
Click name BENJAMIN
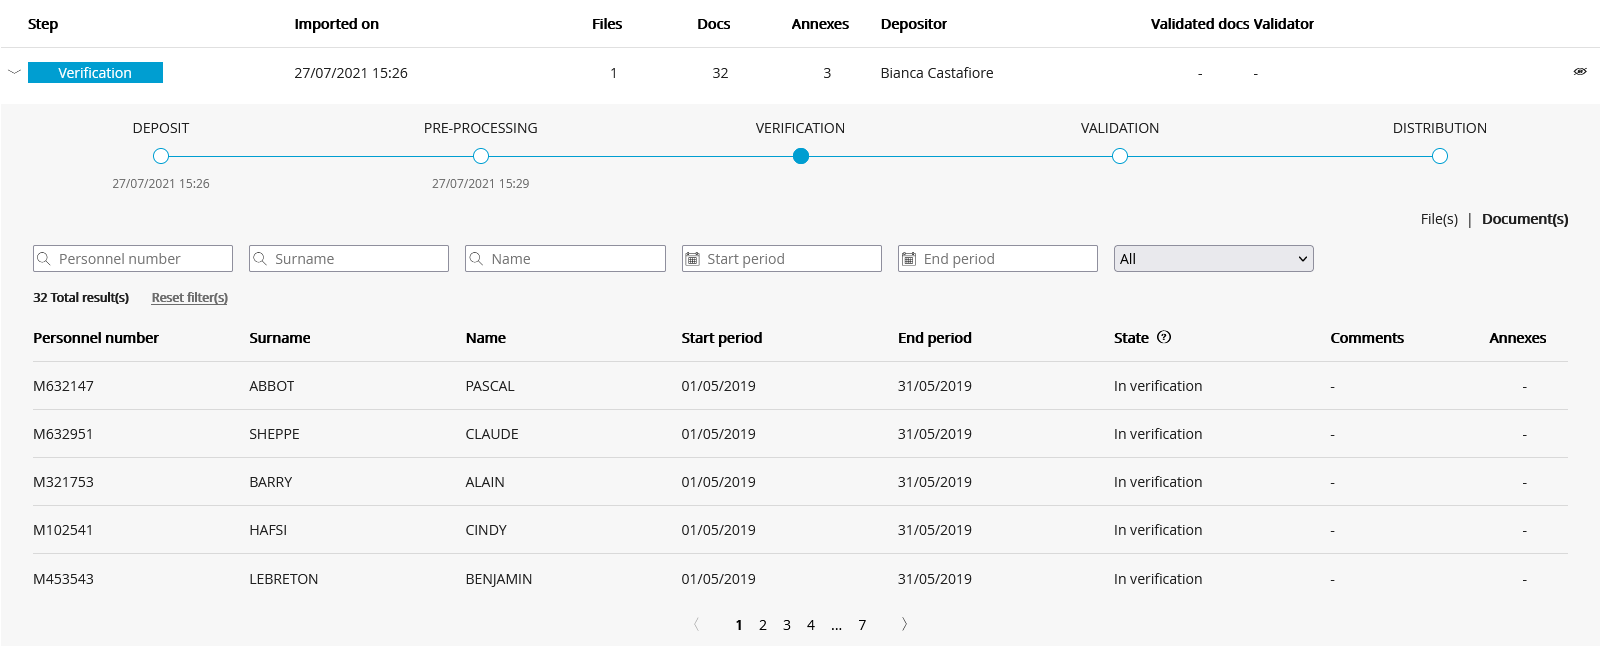point(499,579)
